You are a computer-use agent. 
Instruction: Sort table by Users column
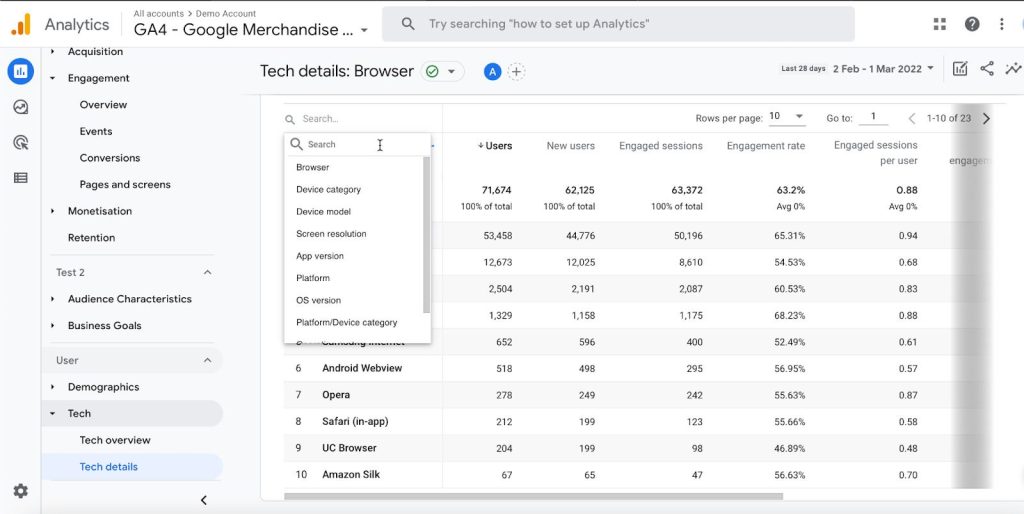(495, 146)
